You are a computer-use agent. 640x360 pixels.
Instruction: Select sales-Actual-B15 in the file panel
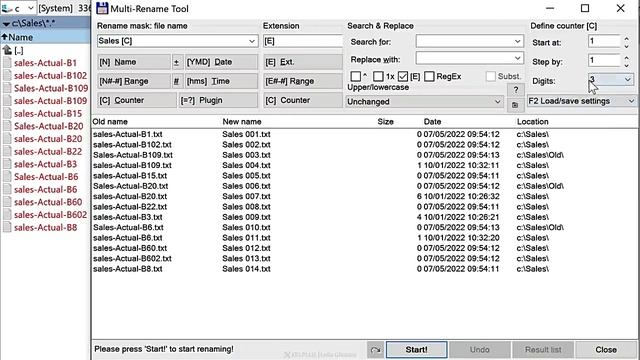tap(48, 113)
